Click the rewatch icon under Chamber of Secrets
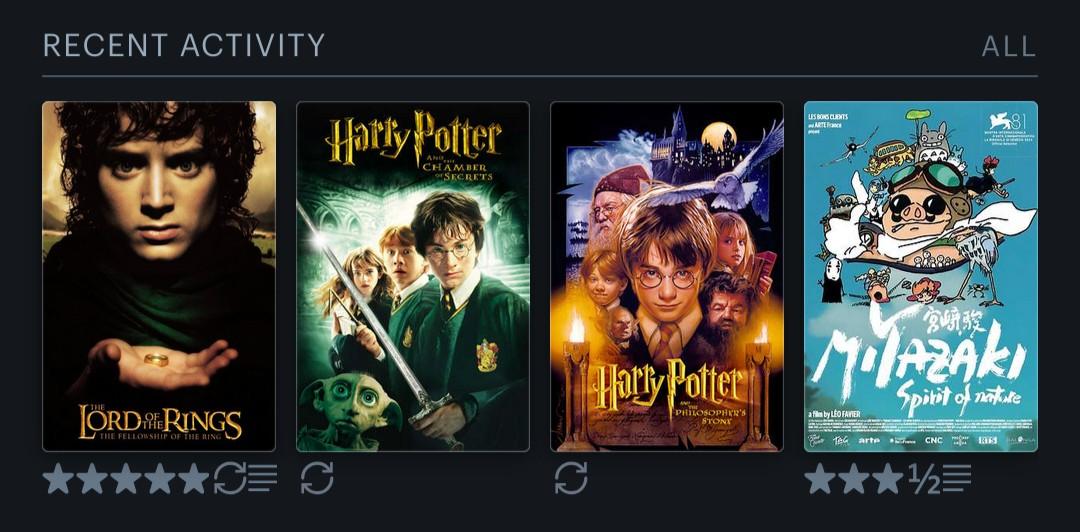 317,478
